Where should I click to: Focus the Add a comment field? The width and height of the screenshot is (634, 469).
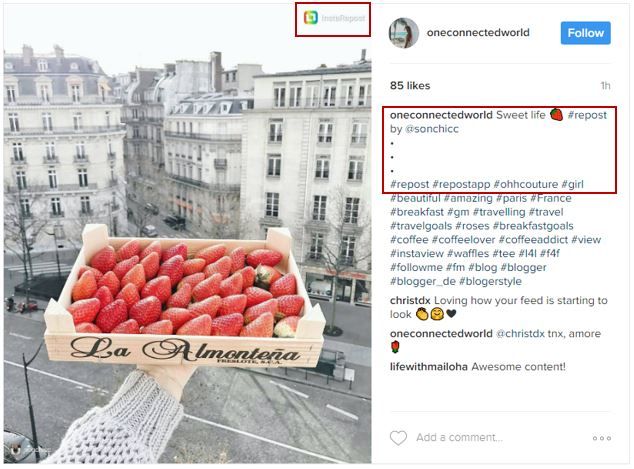coord(459,437)
